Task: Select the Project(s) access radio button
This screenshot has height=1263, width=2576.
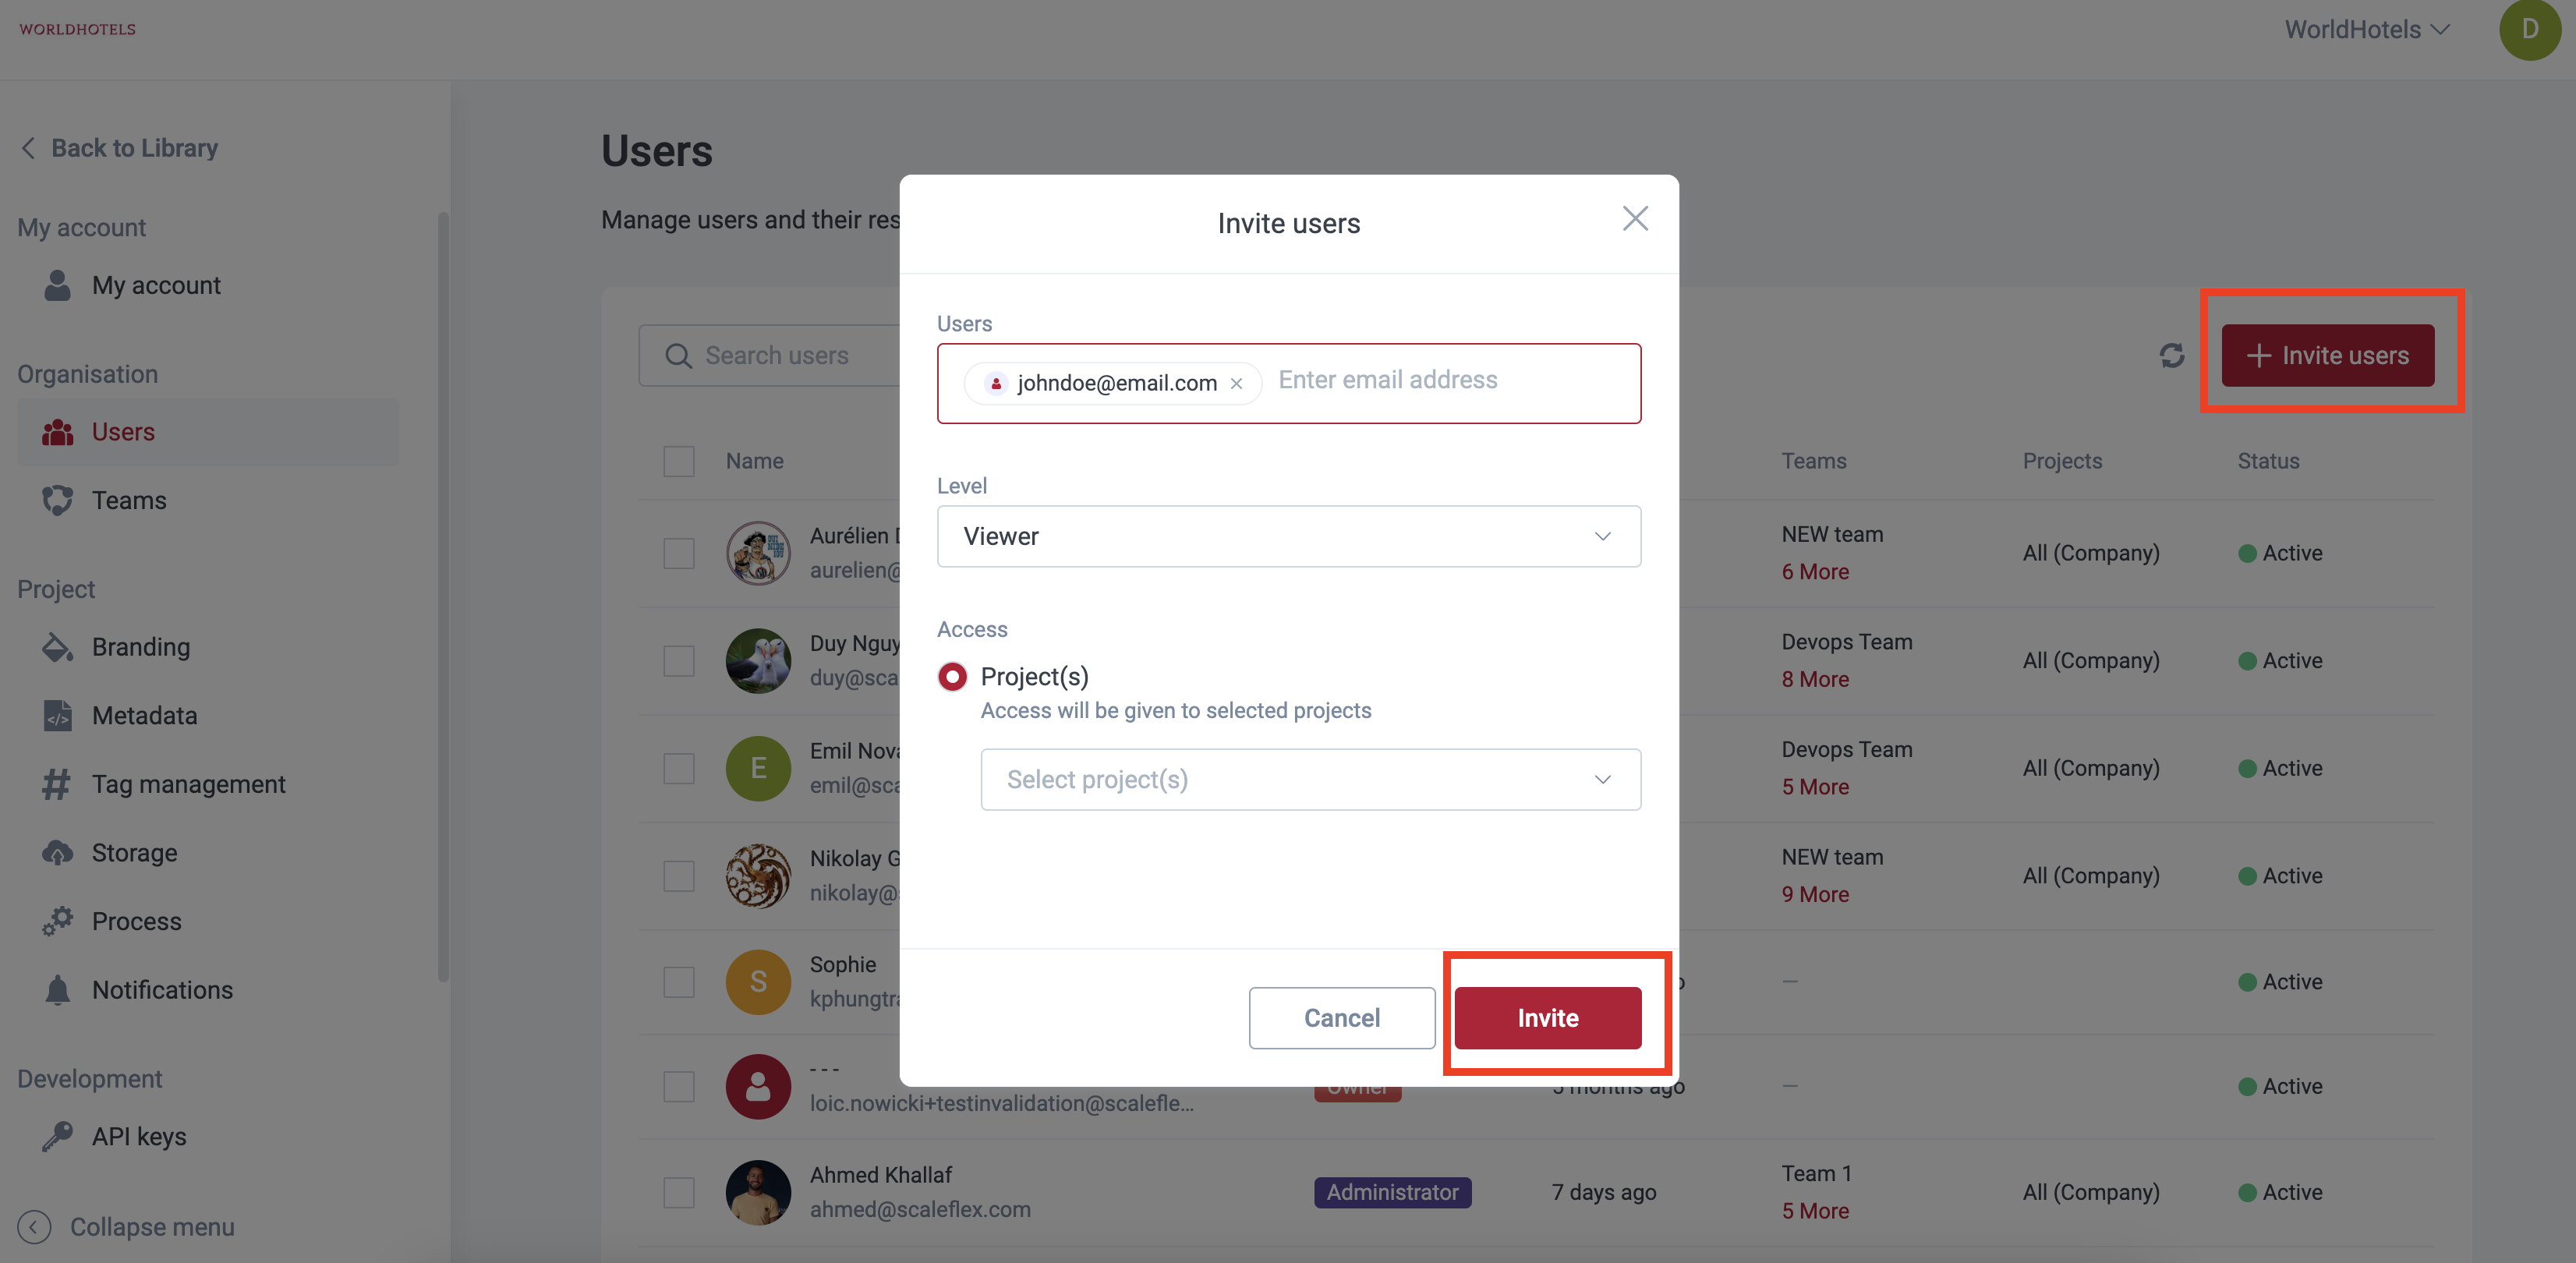Action: click(952, 677)
